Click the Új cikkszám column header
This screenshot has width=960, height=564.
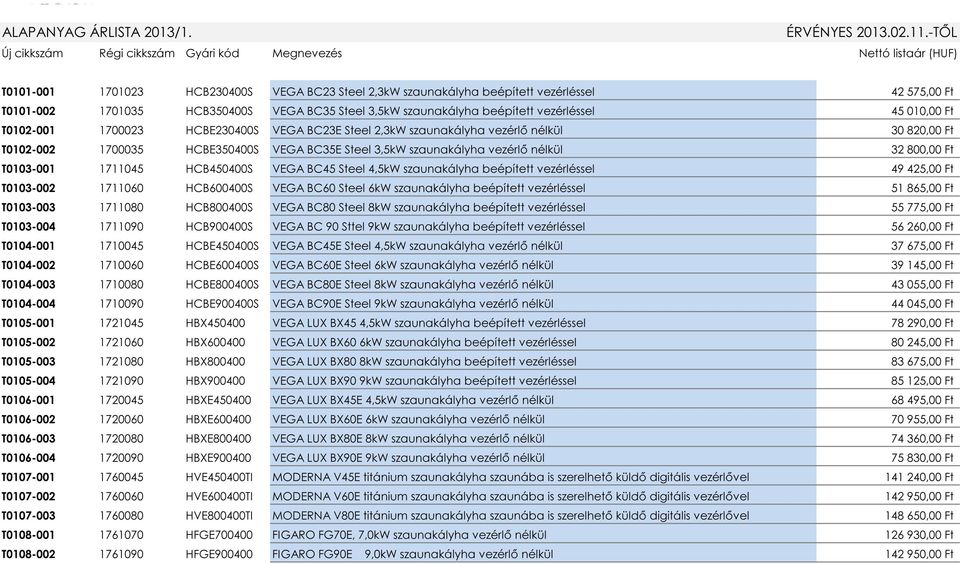tap(32, 53)
